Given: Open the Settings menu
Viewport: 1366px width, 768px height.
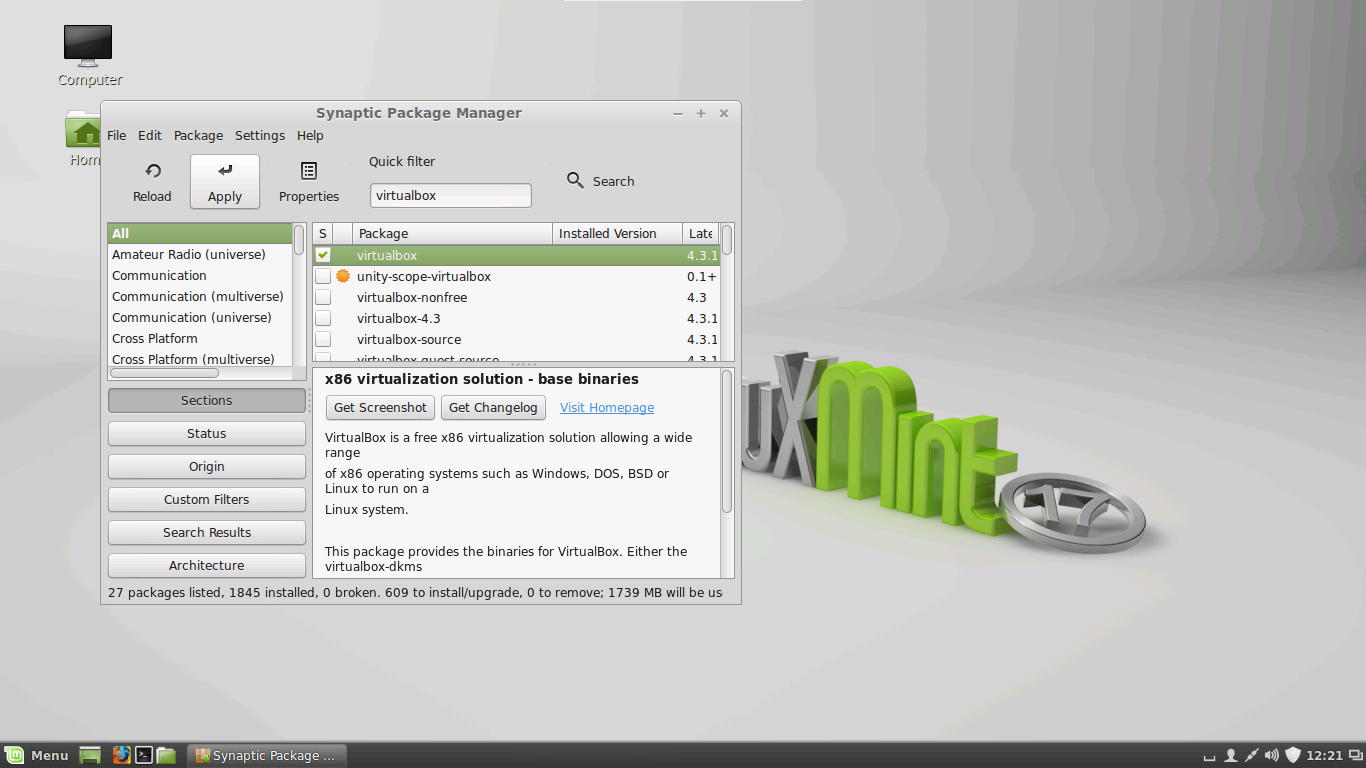Looking at the screenshot, I should tap(260, 135).
